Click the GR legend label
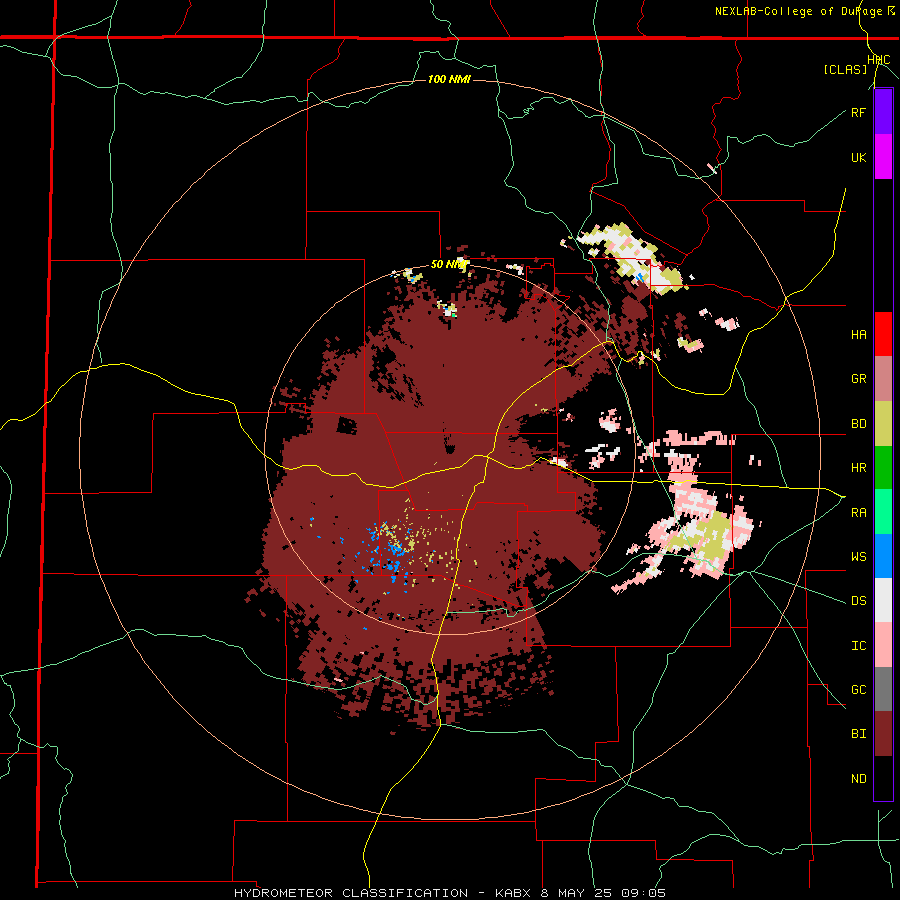Screen dimensions: 900x900 point(858,379)
